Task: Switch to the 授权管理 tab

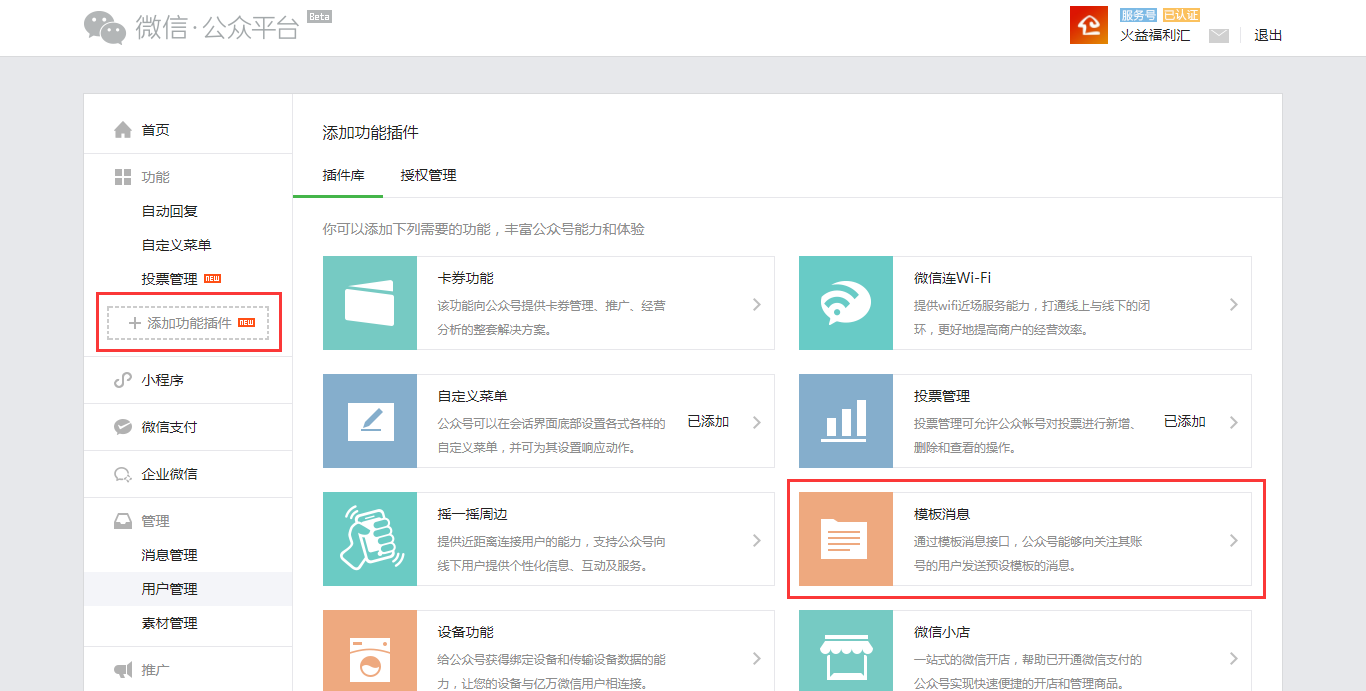Action: 428,175
